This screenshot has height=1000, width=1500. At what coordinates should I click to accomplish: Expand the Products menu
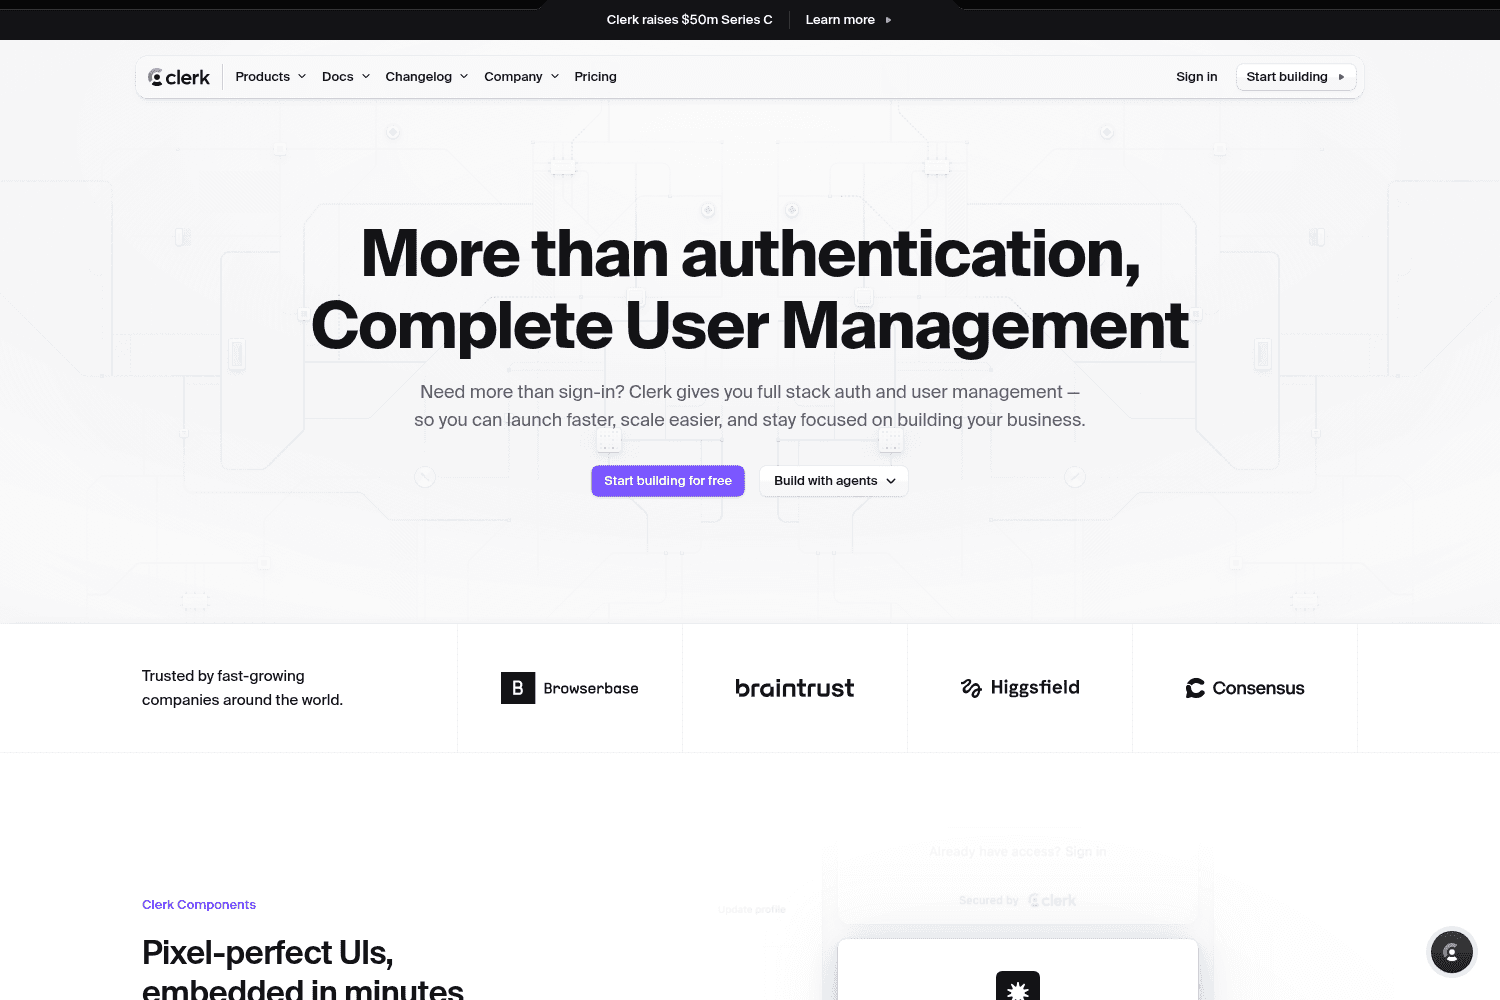pos(271,77)
